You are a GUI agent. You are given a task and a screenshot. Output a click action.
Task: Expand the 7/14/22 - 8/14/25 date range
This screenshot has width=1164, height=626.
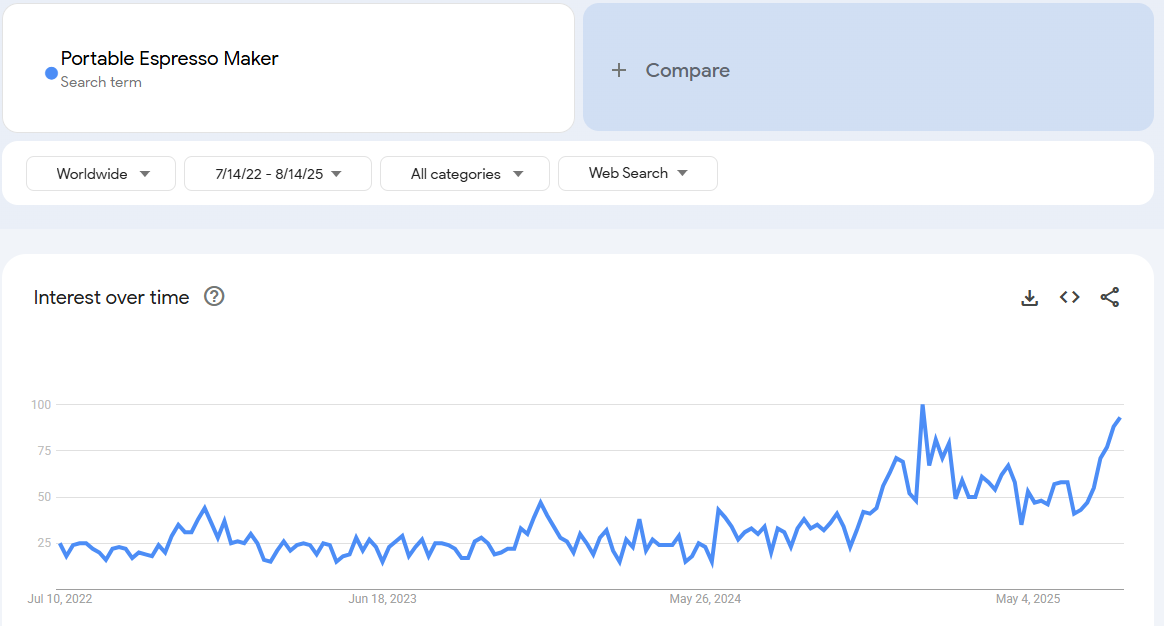tap(278, 173)
